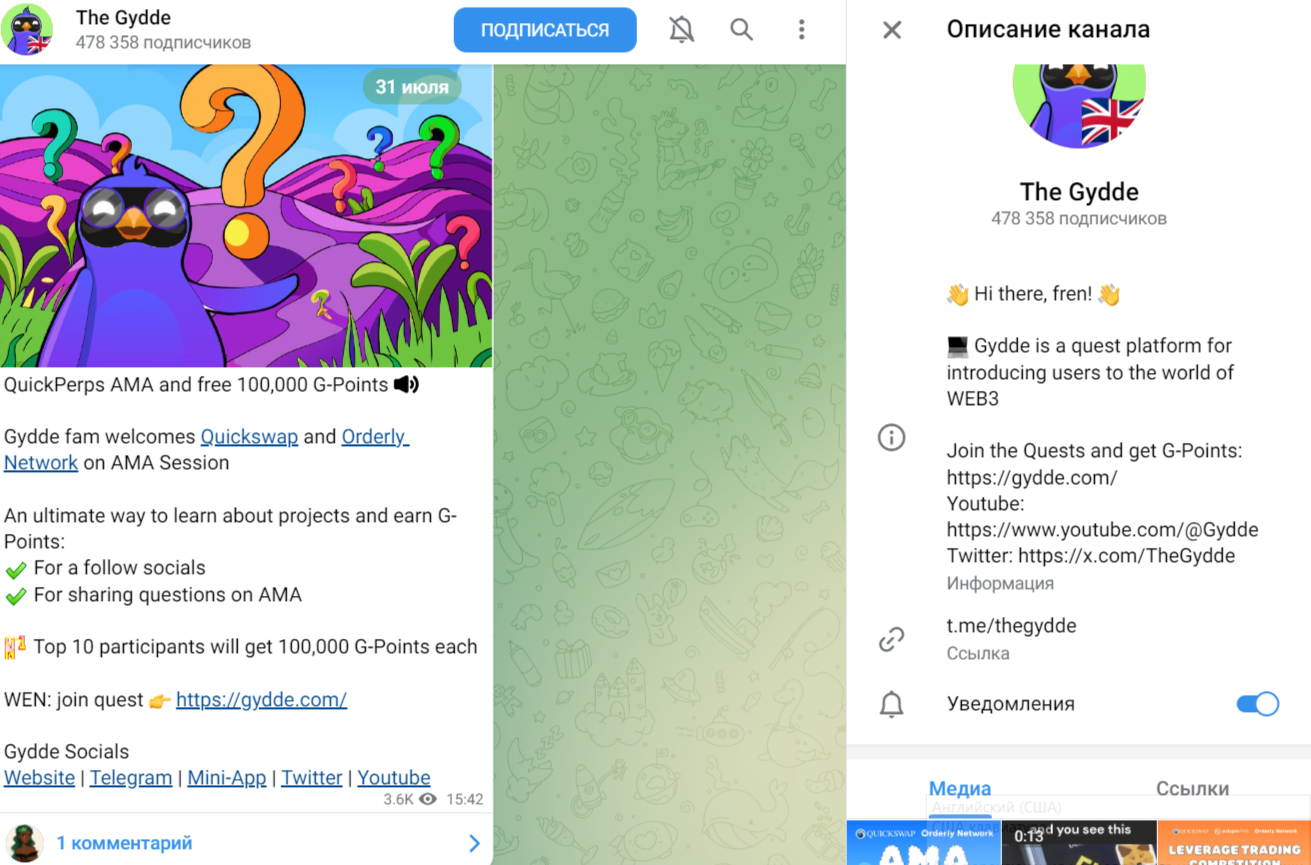Open the question marks post image
1311x865 pixels.
[x=246, y=217]
